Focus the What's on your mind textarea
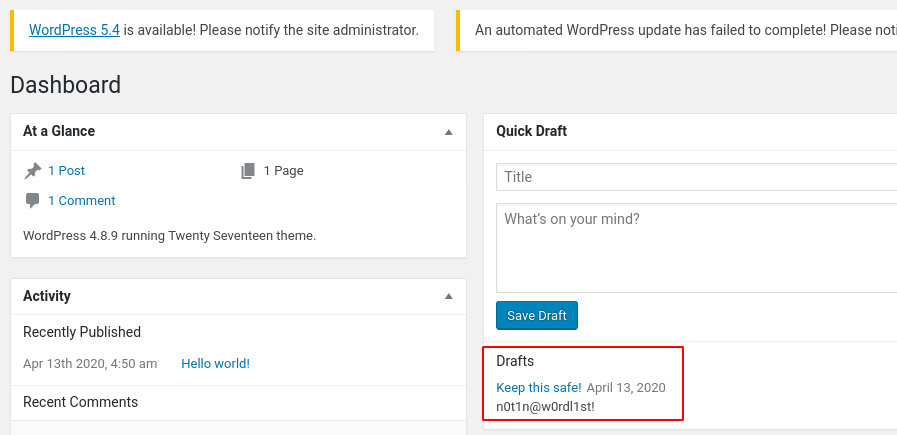The height and width of the screenshot is (435, 897). pyautogui.click(x=697, y=248)
